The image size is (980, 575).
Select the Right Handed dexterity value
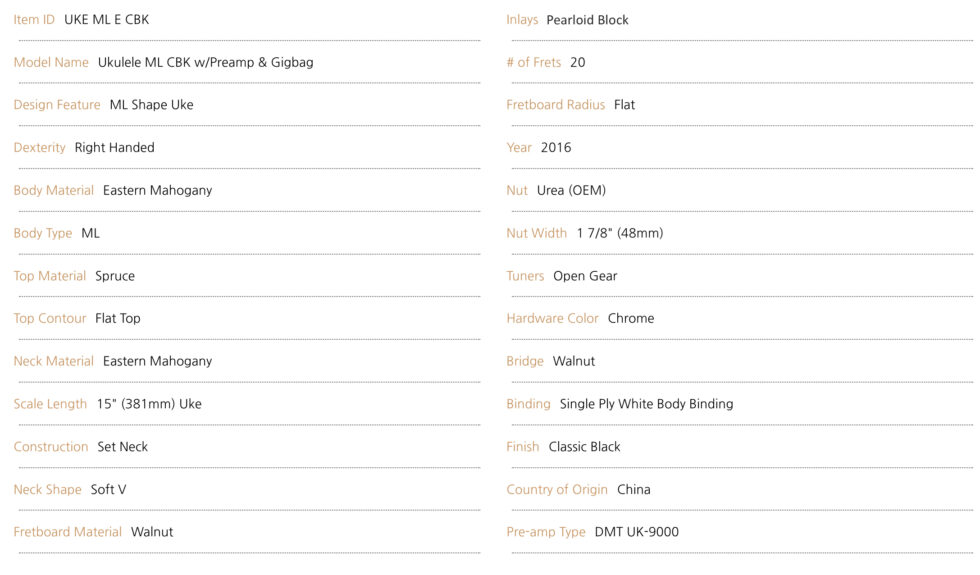point(114,148)
